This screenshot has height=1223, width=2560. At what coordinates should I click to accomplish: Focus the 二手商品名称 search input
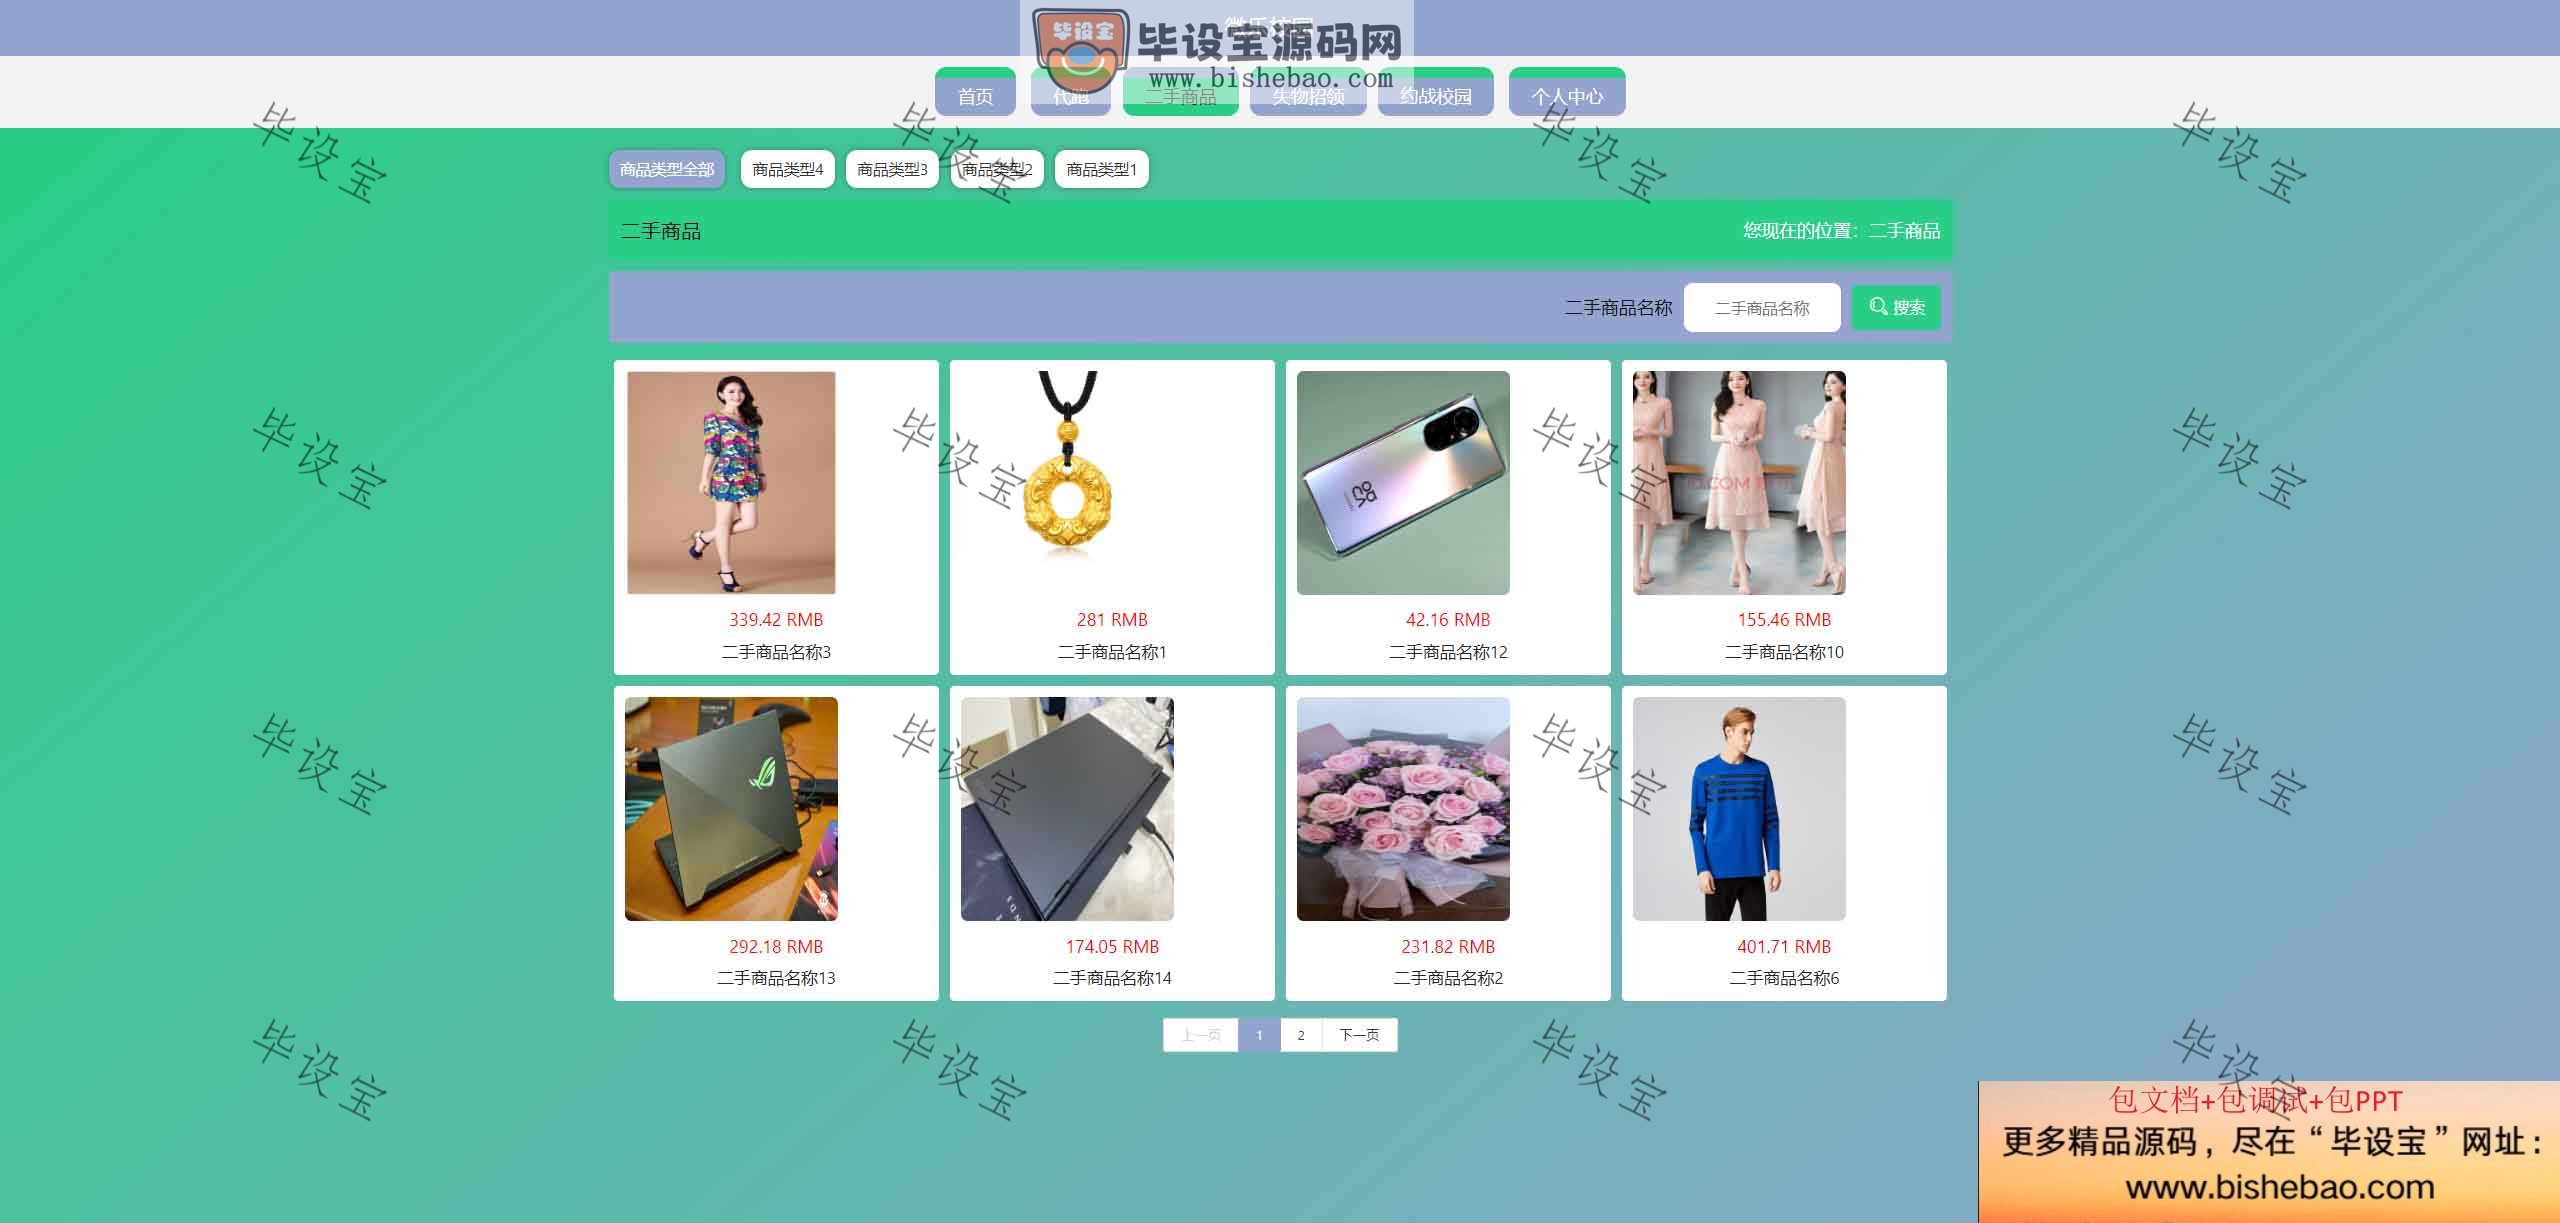[1762, 308]
